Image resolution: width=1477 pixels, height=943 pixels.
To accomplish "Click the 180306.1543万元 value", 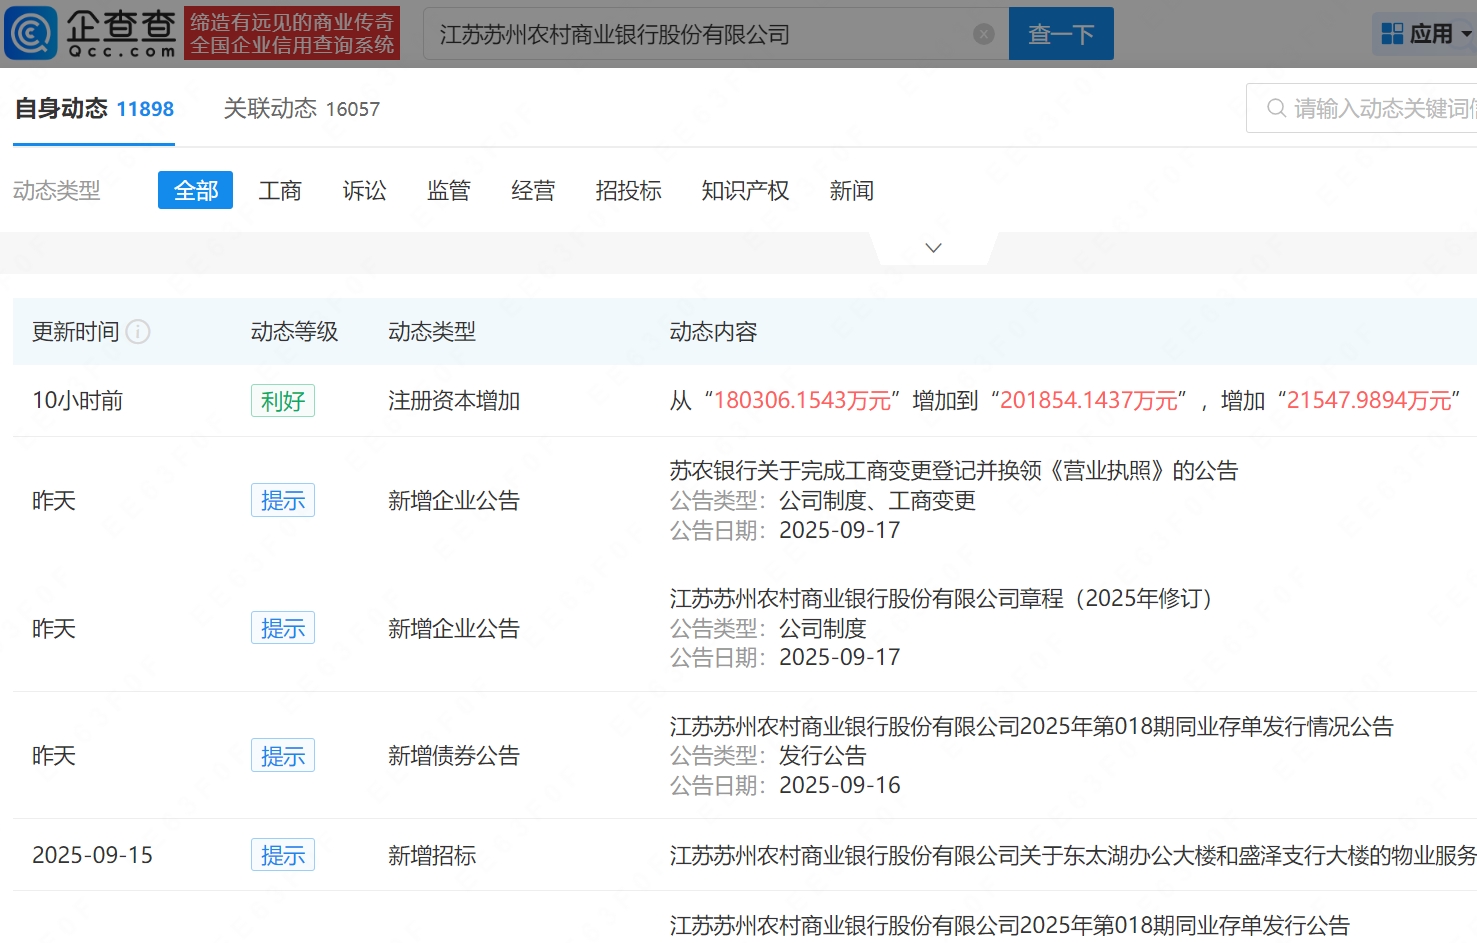I will (802, 400).
